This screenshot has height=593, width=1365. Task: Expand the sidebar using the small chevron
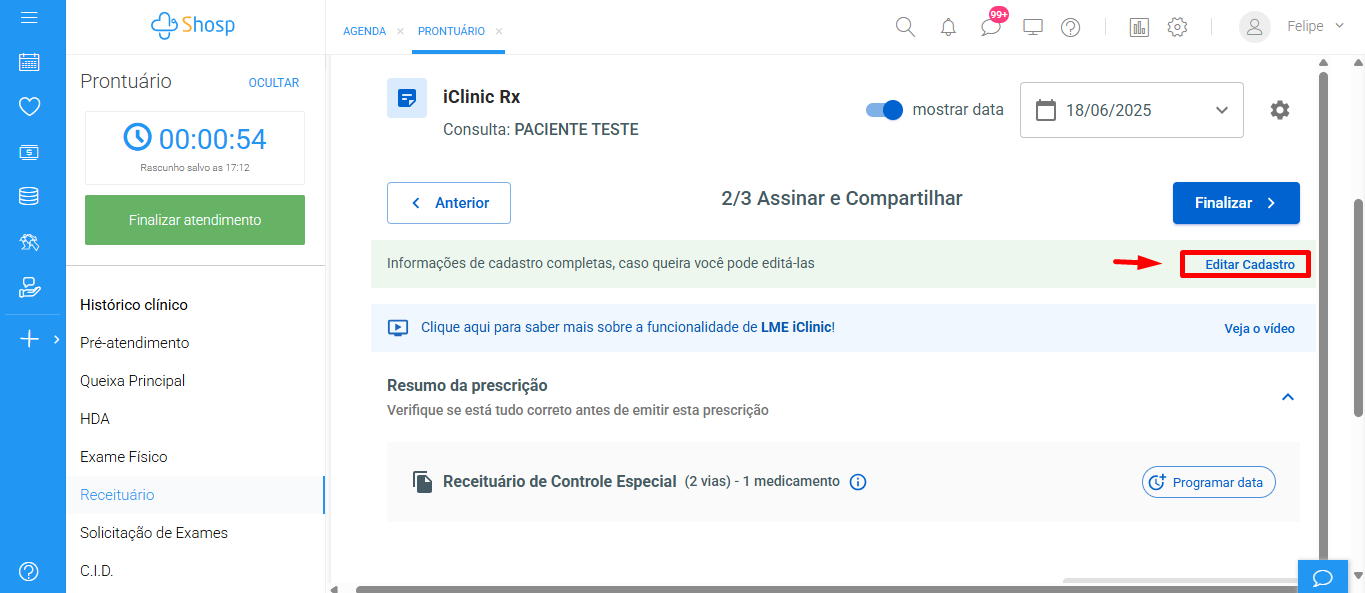(x=57, y=339)
